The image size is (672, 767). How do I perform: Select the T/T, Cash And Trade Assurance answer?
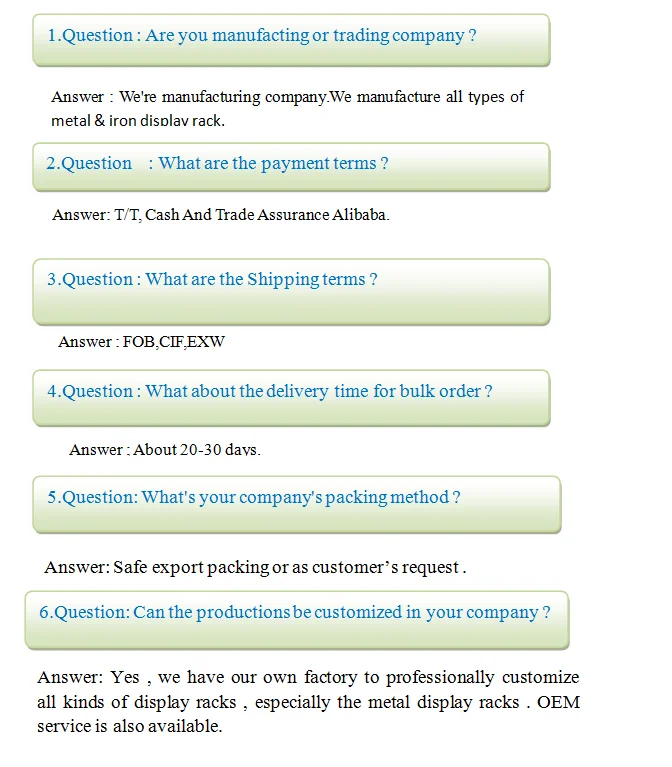coord(220,215)
